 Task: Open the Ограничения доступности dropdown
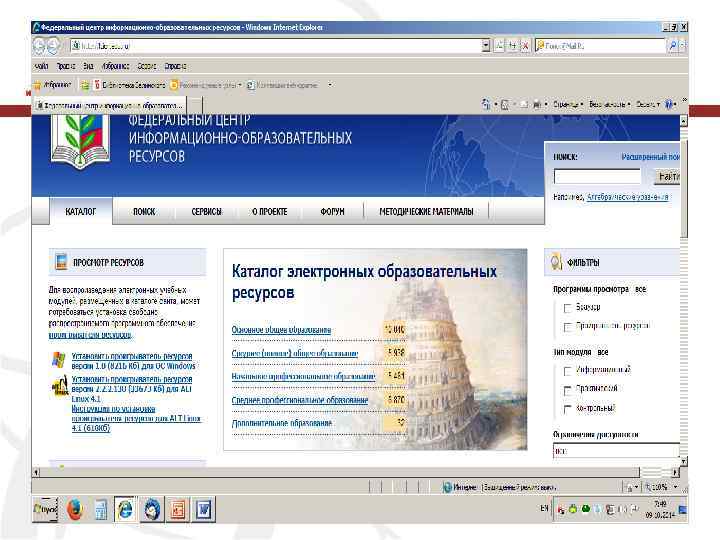616,451
